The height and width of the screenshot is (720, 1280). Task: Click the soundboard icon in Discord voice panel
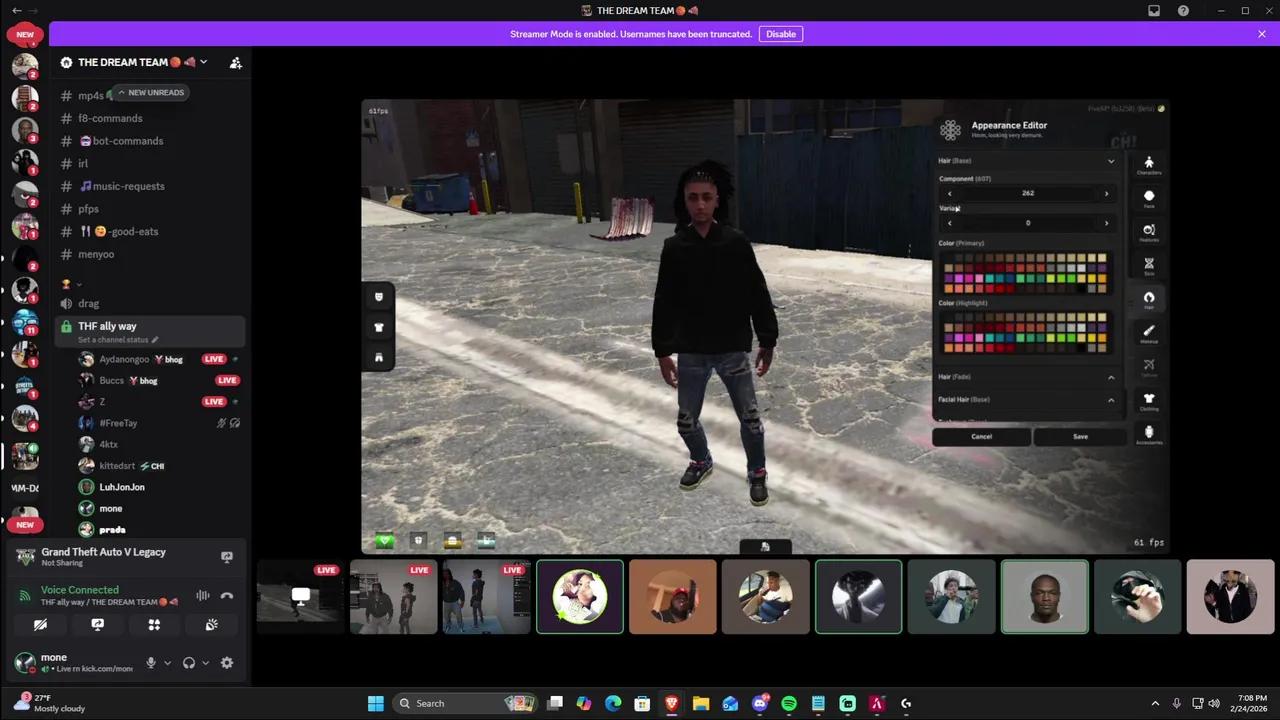click(211, 624)
